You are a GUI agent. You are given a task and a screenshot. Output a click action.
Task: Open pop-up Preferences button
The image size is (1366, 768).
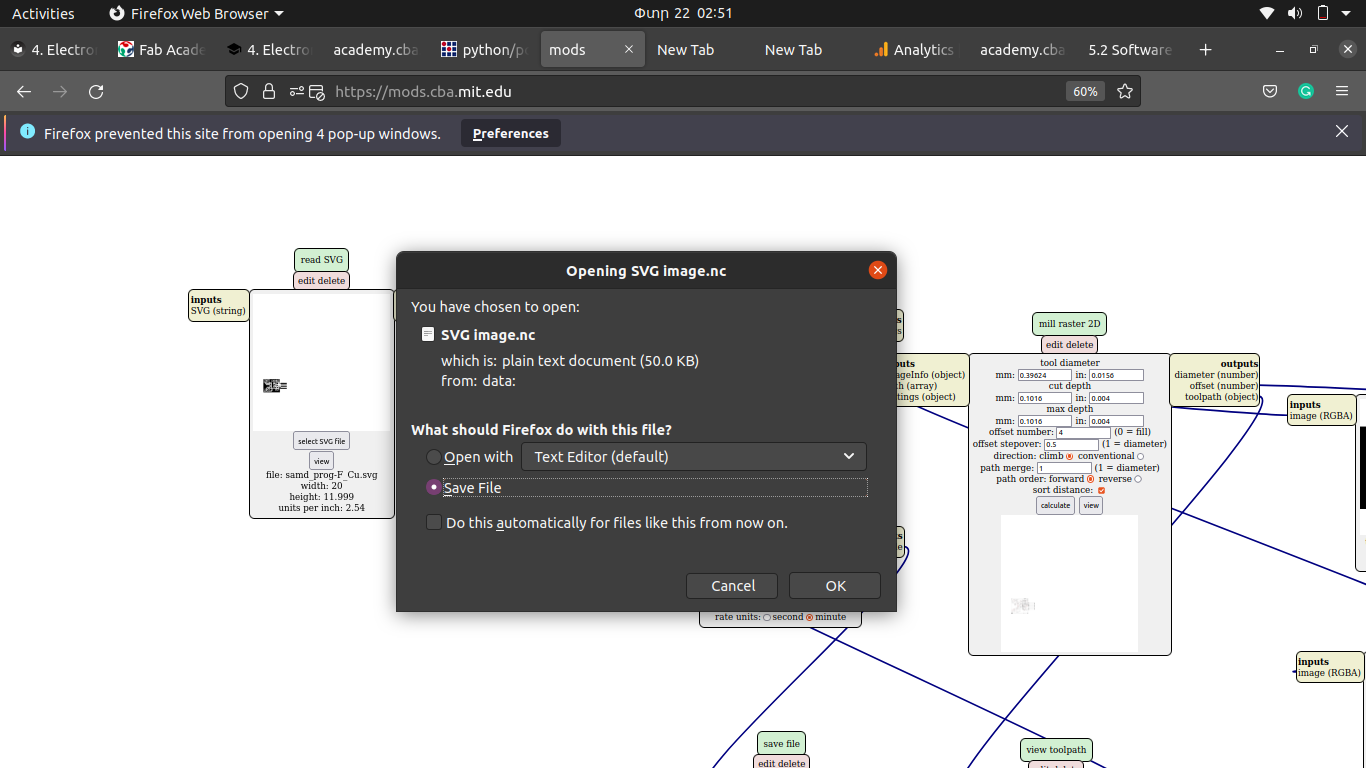(x=511, y=133)
